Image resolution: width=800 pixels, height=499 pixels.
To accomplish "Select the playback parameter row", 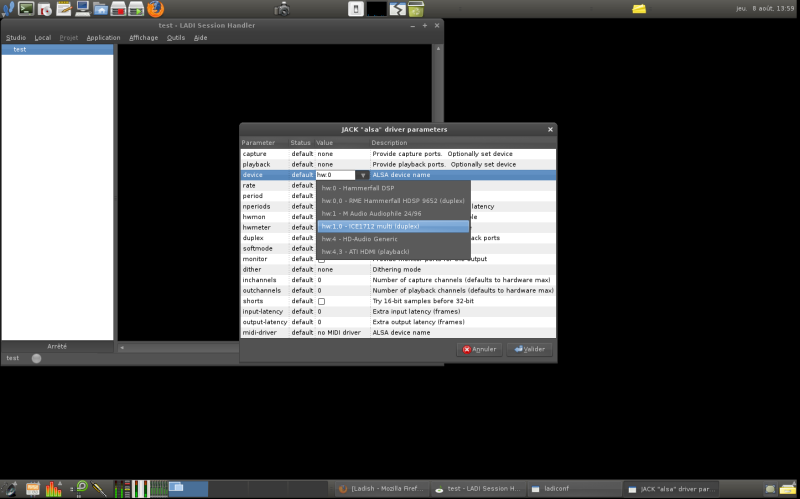I will coord(398,164).
